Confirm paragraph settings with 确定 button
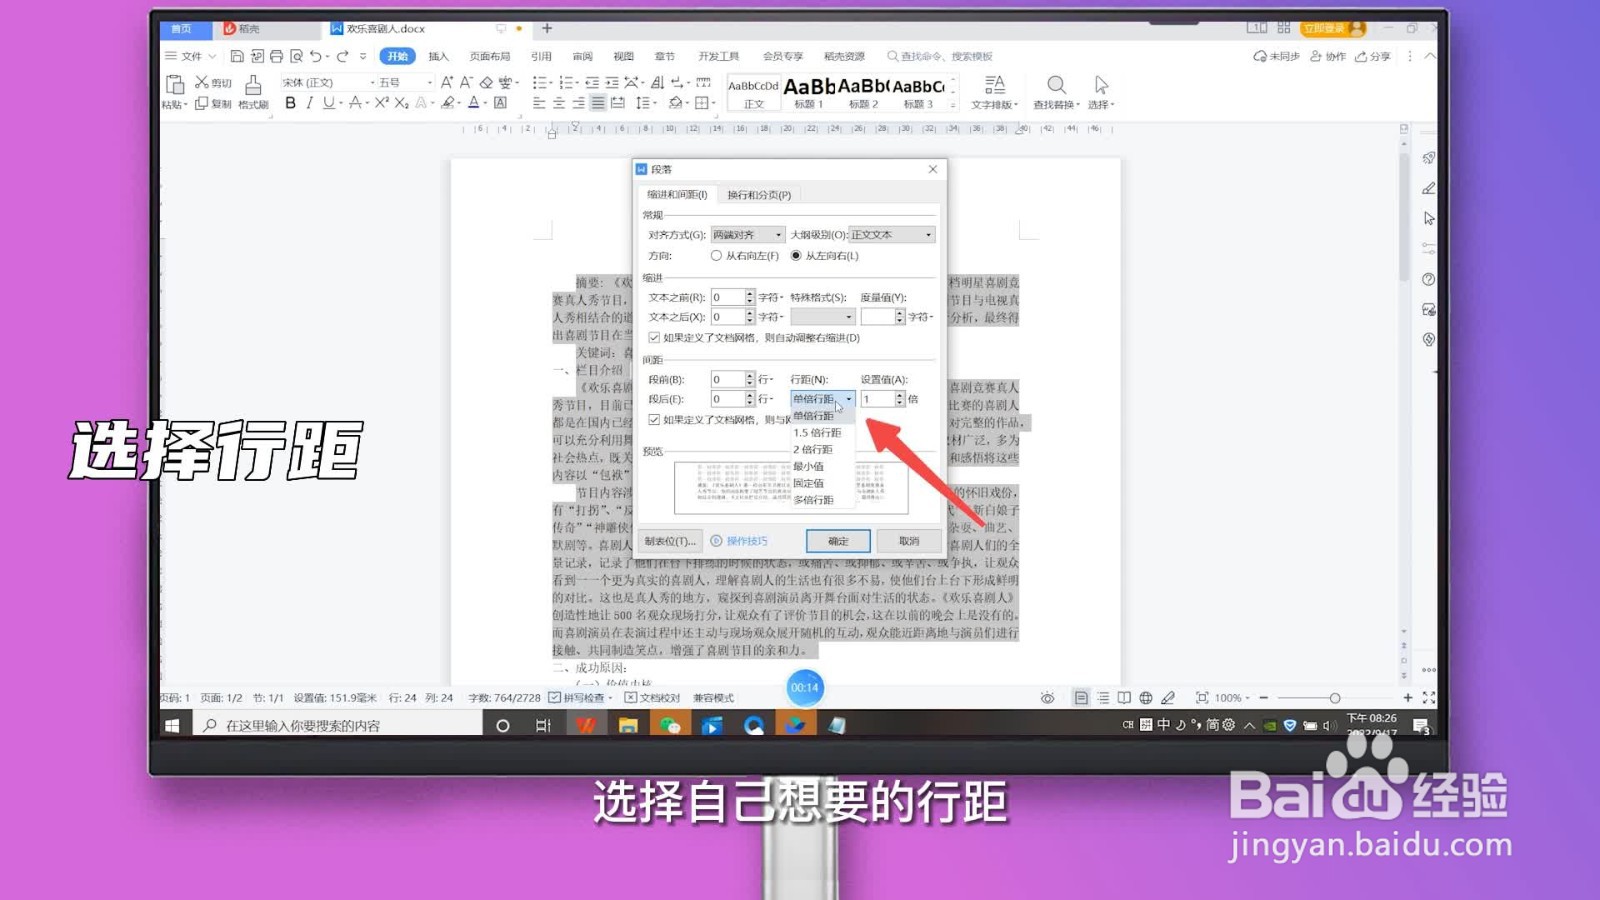The width and height of the screenshot is (1600, 900). click(x=837, y=540)
